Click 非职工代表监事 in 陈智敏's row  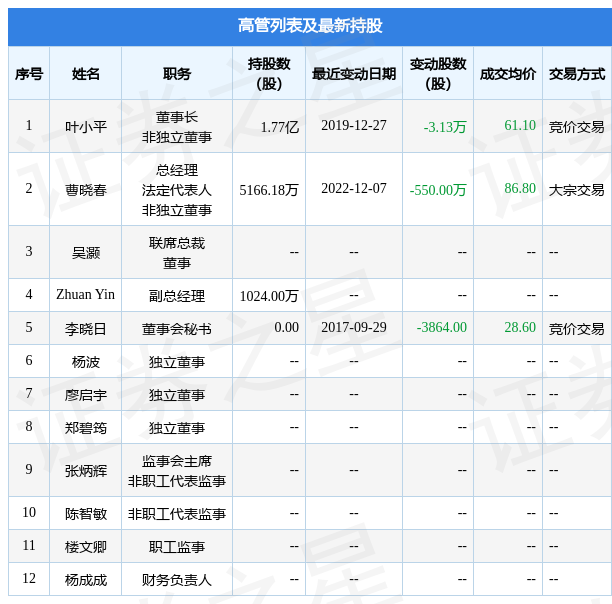click(177, 514)
